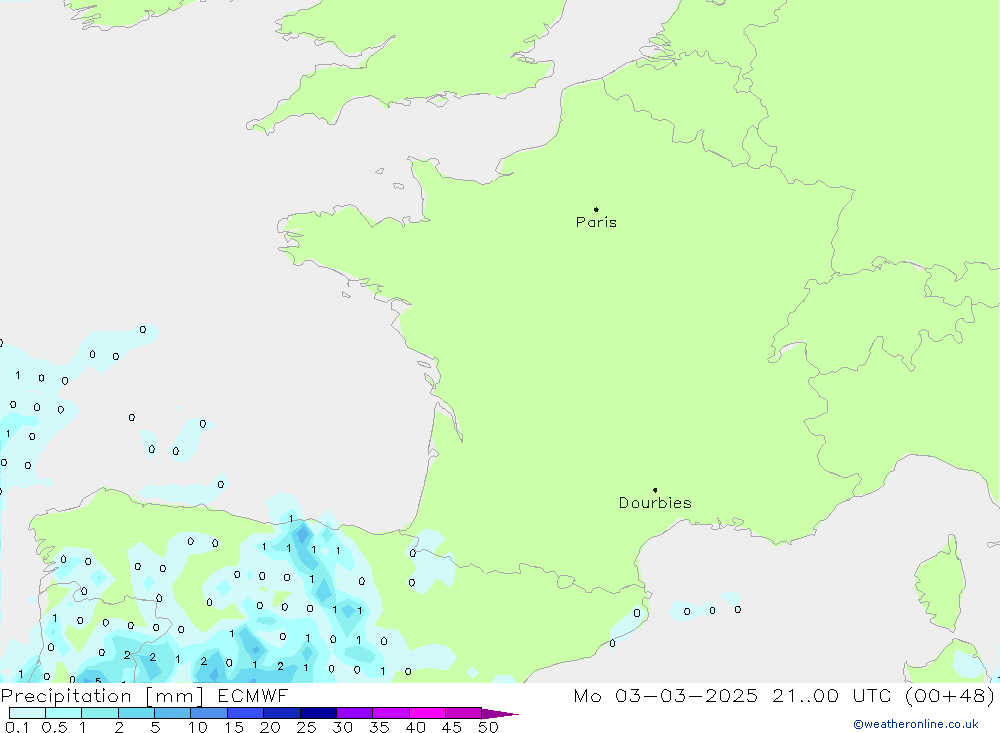Click the '0.1' legend scale label
Image resolution: width=1000 pixels, height=733 pixels.
[x=17, y=727]
